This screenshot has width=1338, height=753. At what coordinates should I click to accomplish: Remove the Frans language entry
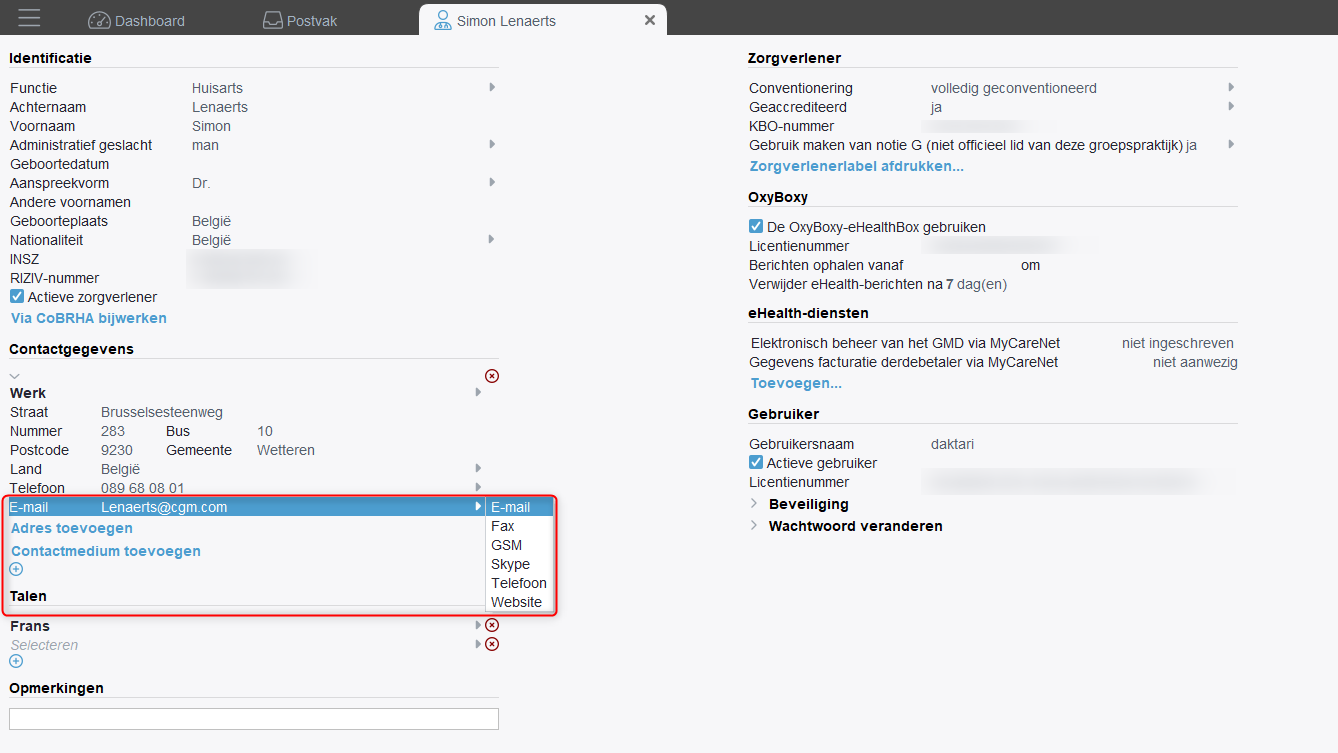point(492,625)
